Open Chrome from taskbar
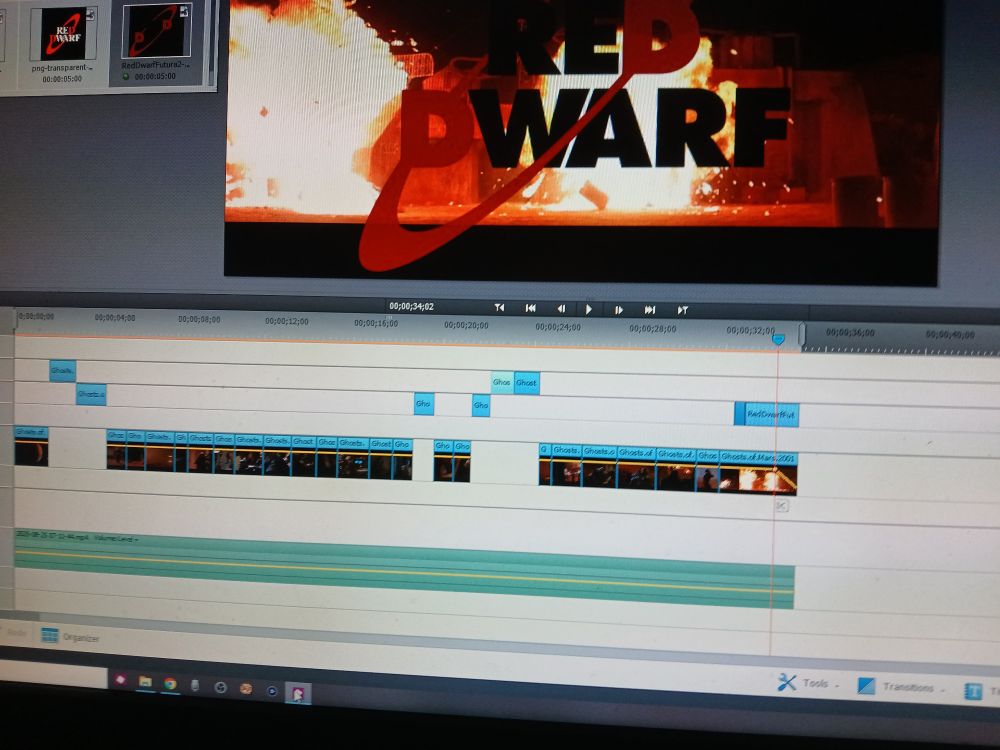 click(170, 684)
